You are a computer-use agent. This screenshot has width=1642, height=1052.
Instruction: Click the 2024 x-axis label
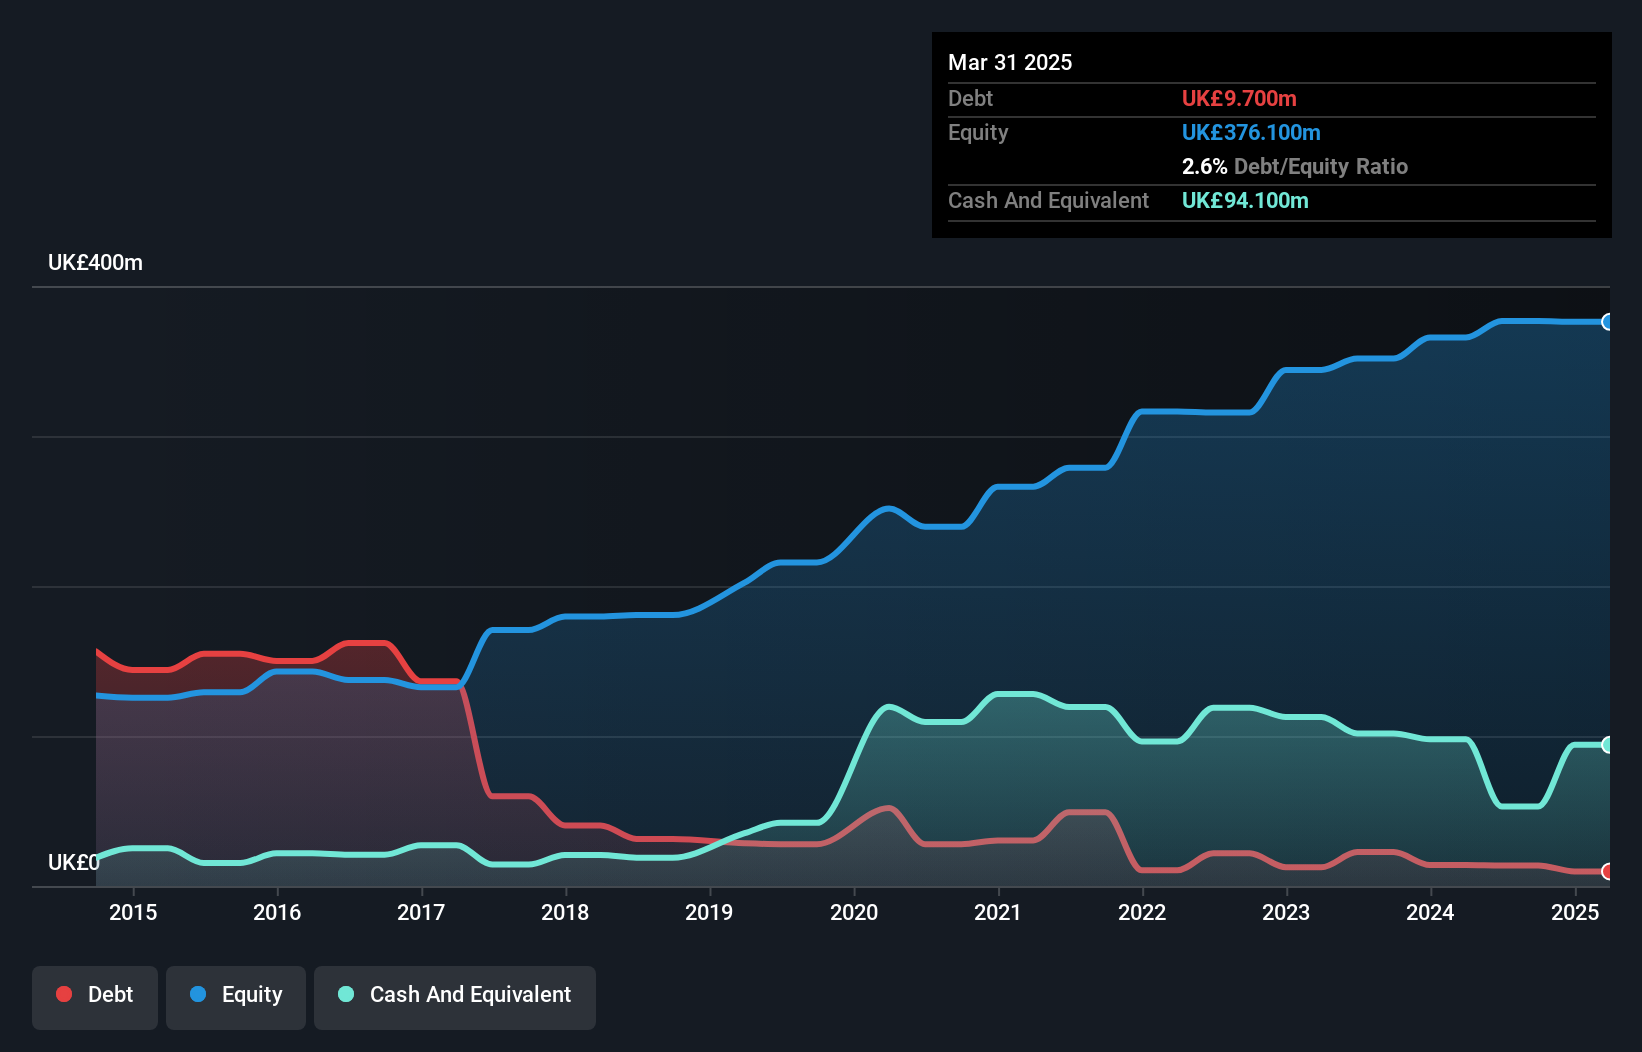[x=1430, y=912]
